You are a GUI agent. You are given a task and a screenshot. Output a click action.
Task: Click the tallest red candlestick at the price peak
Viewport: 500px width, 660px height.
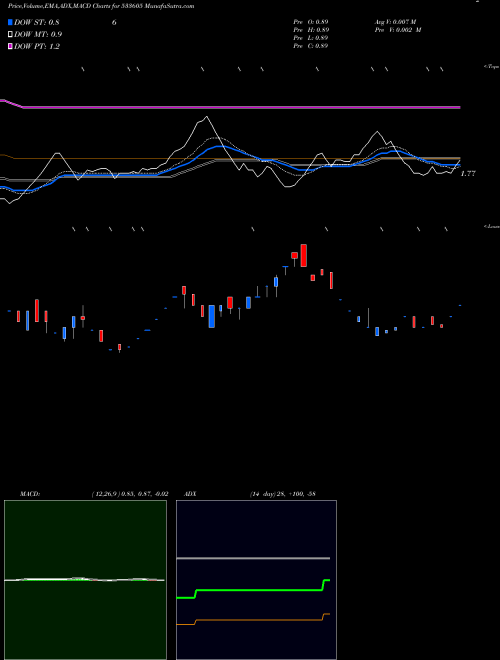click(303, 255)
